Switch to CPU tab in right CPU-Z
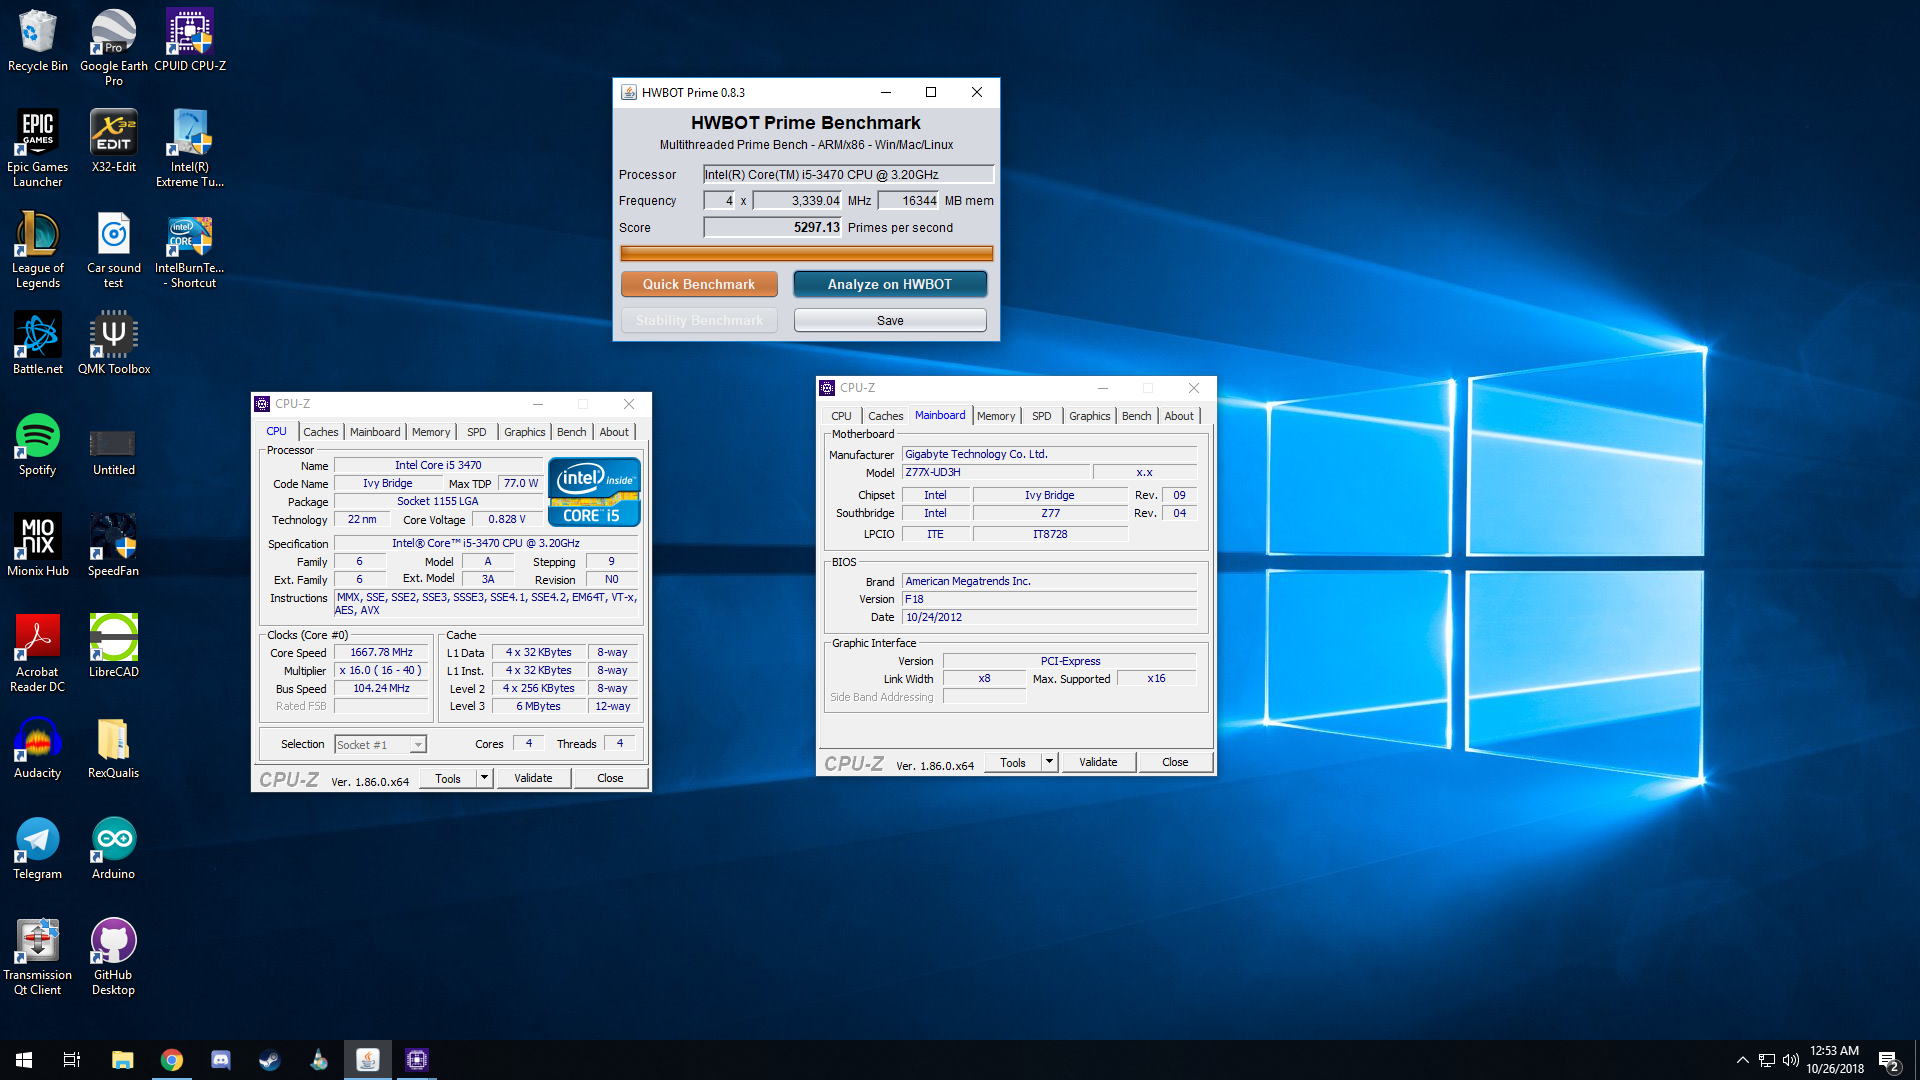Screen dimensions: 1920x1080 (842, 416)
